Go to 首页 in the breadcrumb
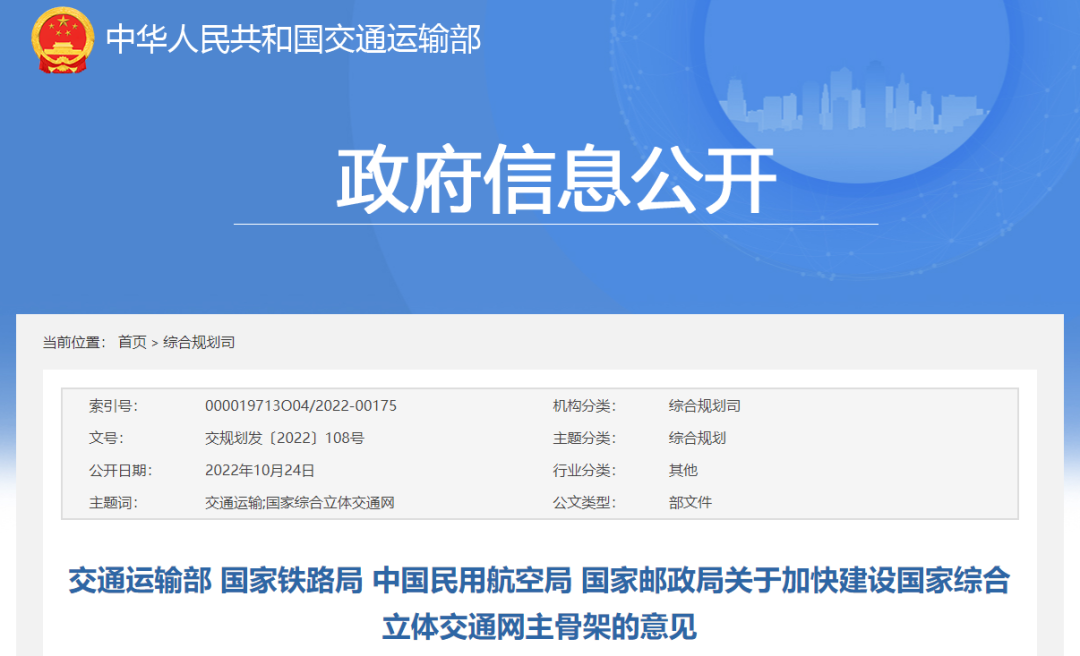Screen dimensions: 1080x656 [x=132, y=342]
